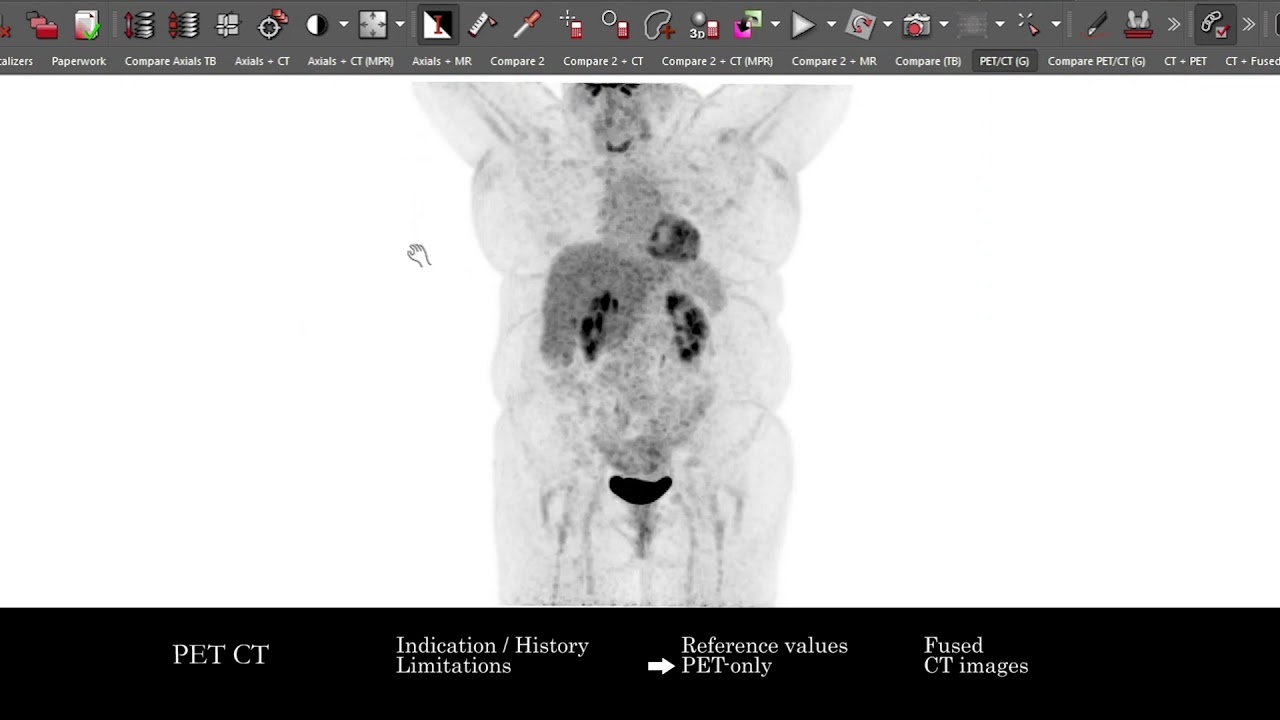Switch to Compare Axials TB tab
1280x720 pixels.
click(x=170, y=61)
